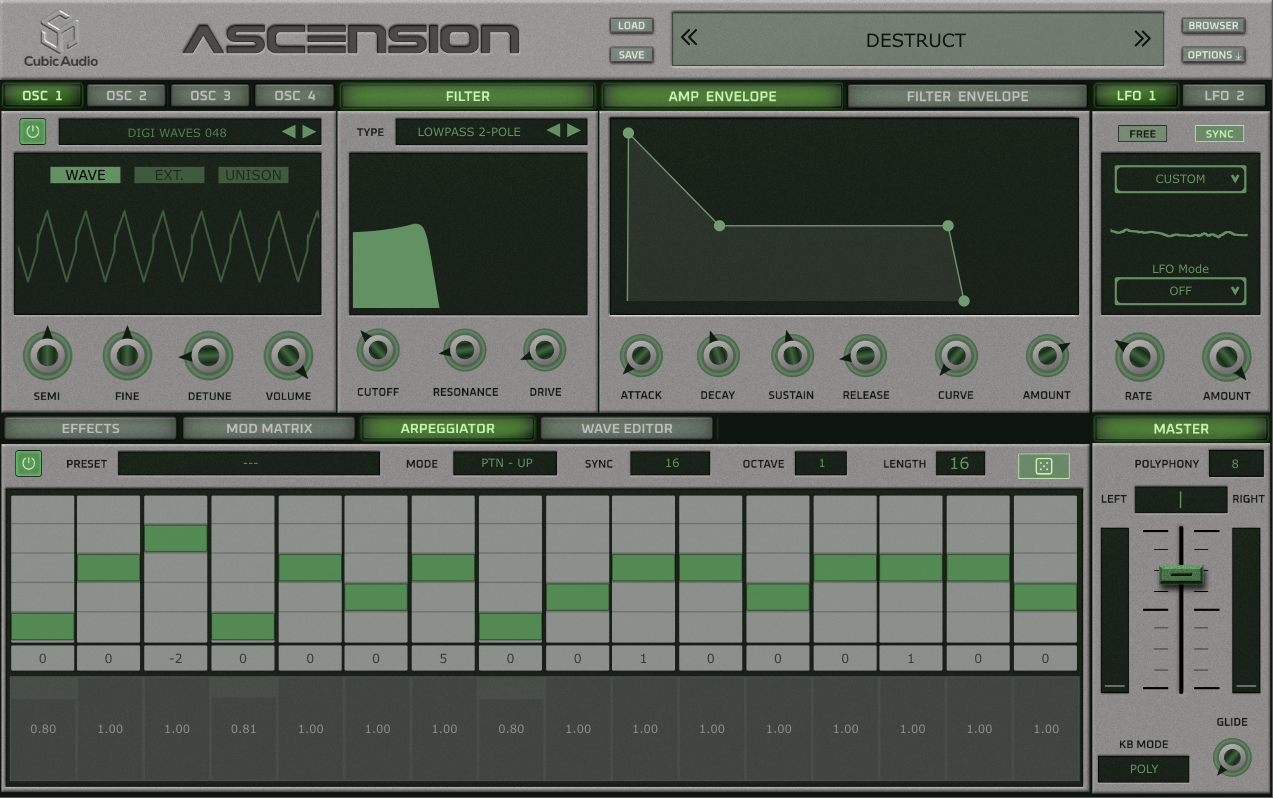This screenshot has height=798, width=1273.
Task: Open the arpeggiator PRESET dropdown
Action: coord(249,464)
